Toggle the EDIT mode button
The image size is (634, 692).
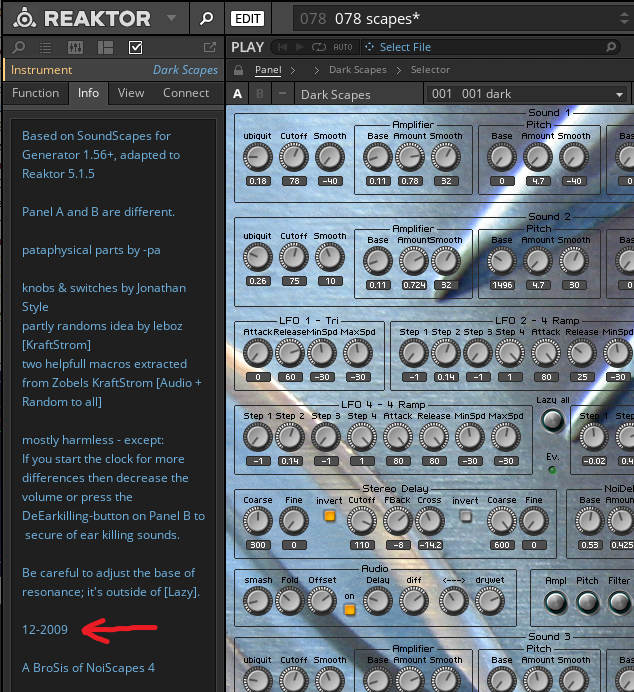[247, 19]
